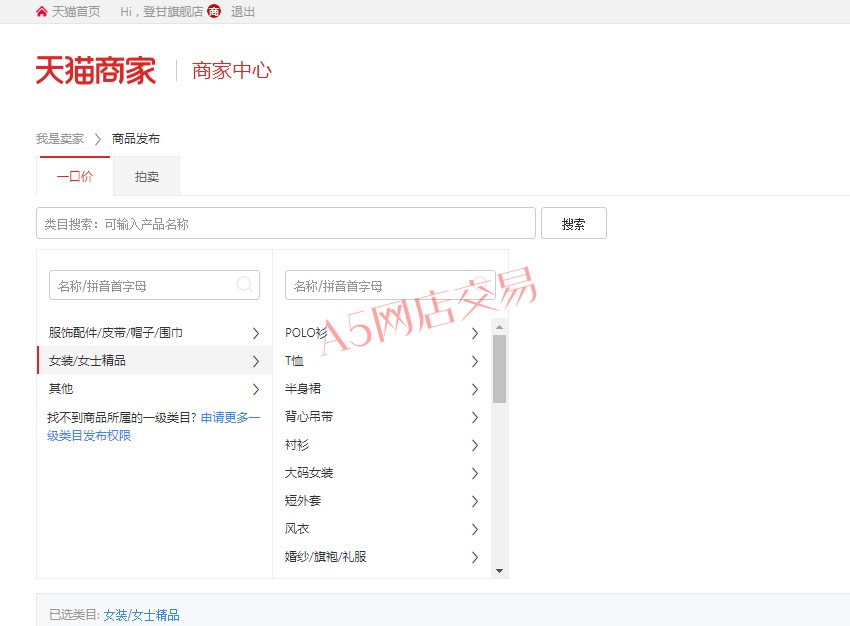The width and height of the screenshot is (850, 626).
Task: Expand chevron beside 女装/女士精品
Action: [x=256, y=361]
